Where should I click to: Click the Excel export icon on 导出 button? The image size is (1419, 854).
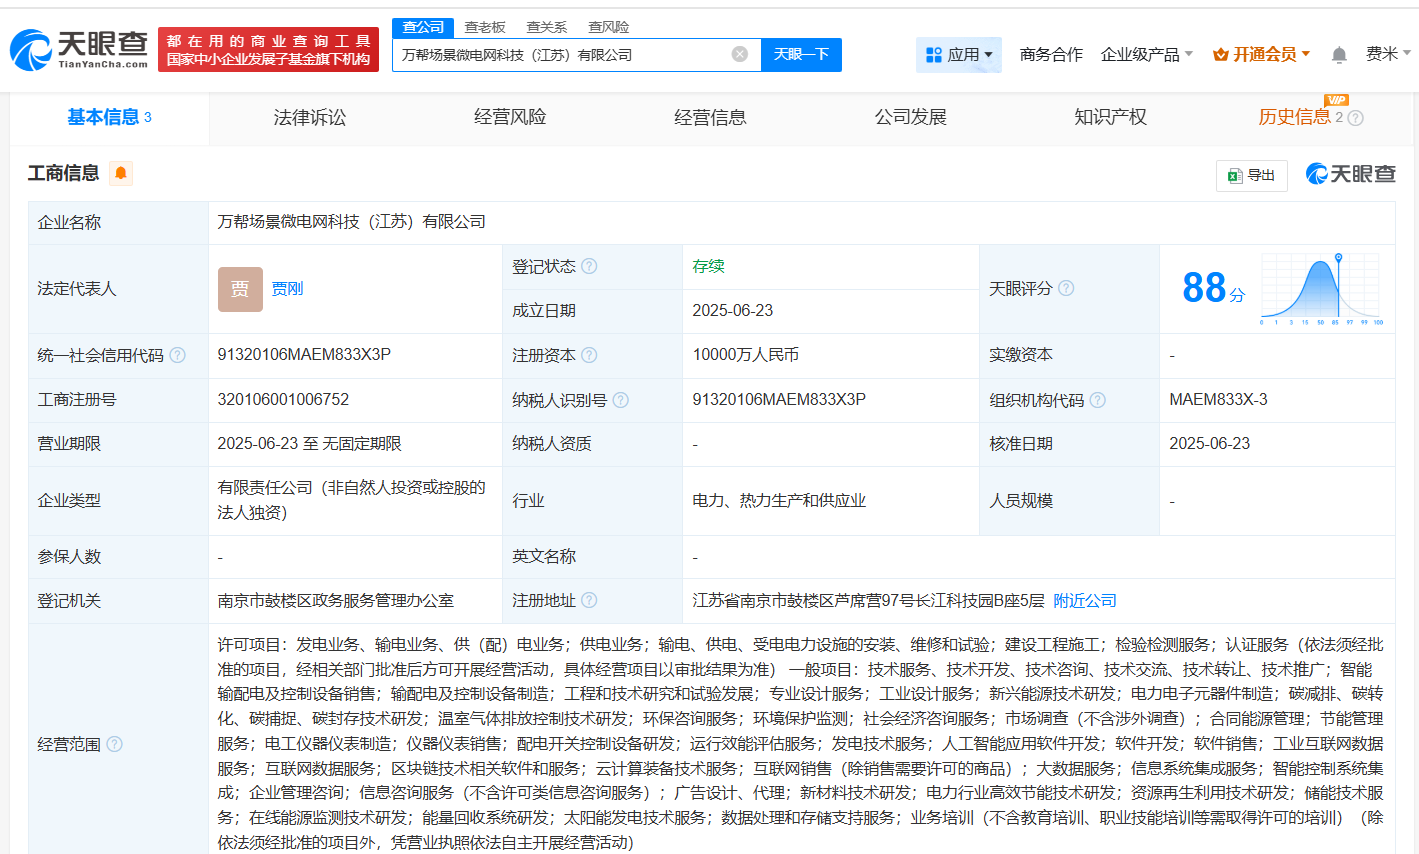click(1237, 175)
